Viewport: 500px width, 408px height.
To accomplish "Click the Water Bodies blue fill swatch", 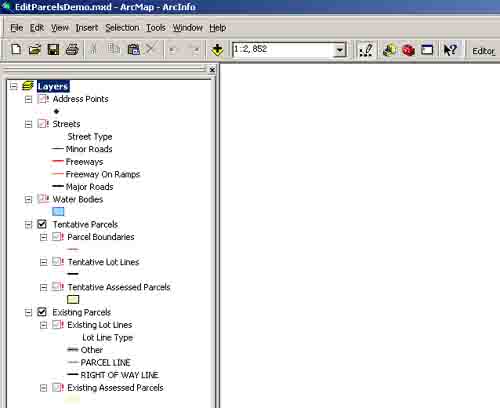I will (58, 211).
